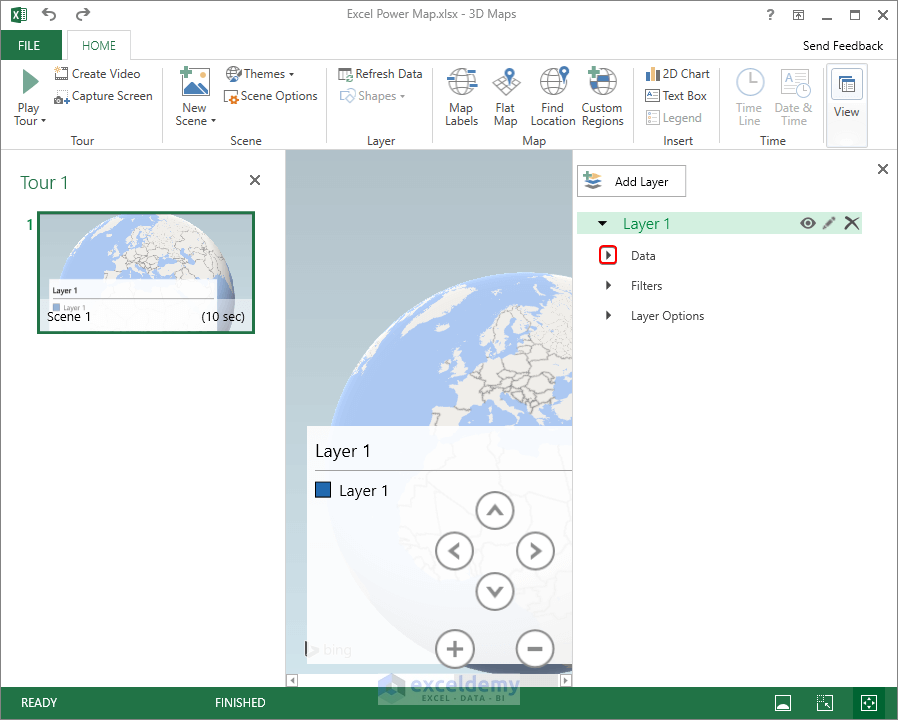898x720 pixels.
Task: Open Scene Options
Action: pos(270,96)
